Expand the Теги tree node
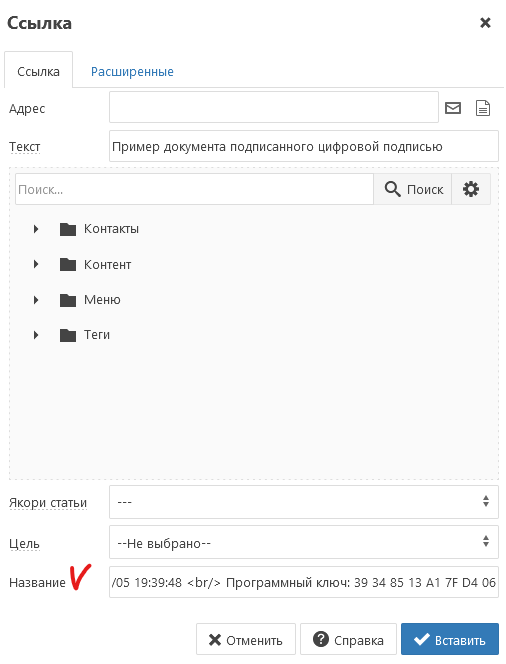This screenshot has width=506, height=664. click(x=36, y=335)
